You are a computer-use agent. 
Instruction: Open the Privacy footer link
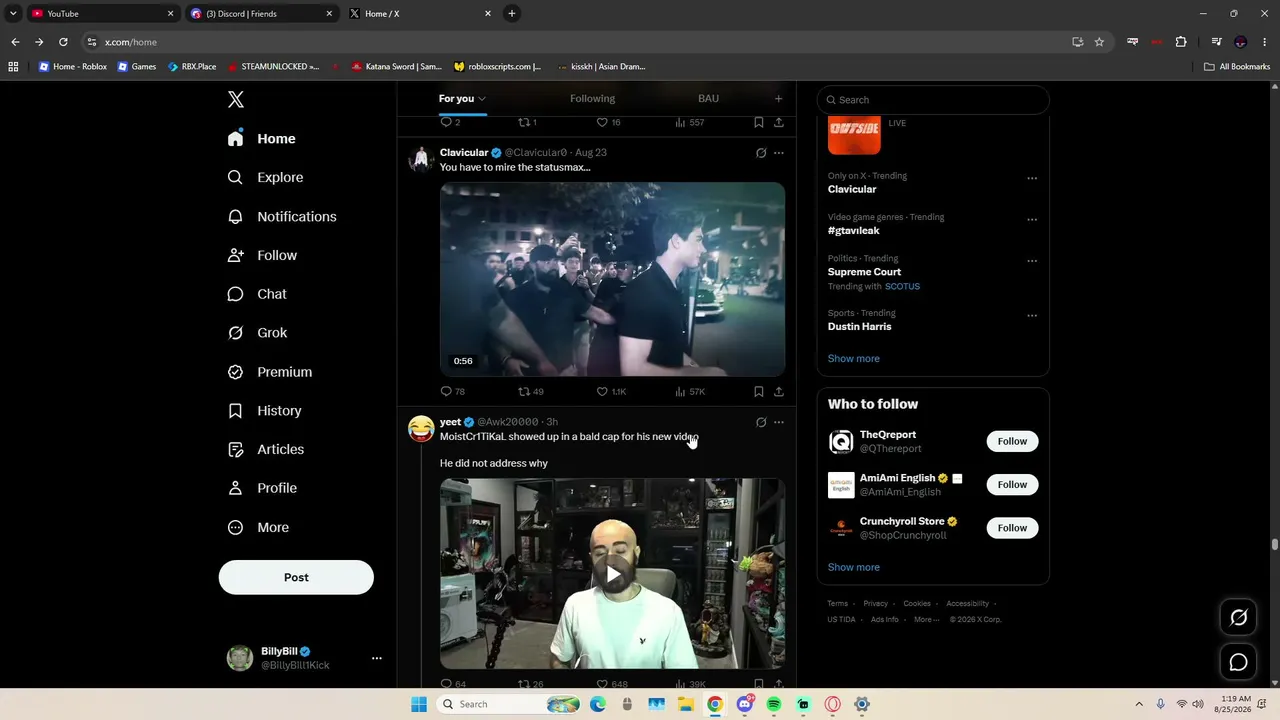[x=876, y=603]
